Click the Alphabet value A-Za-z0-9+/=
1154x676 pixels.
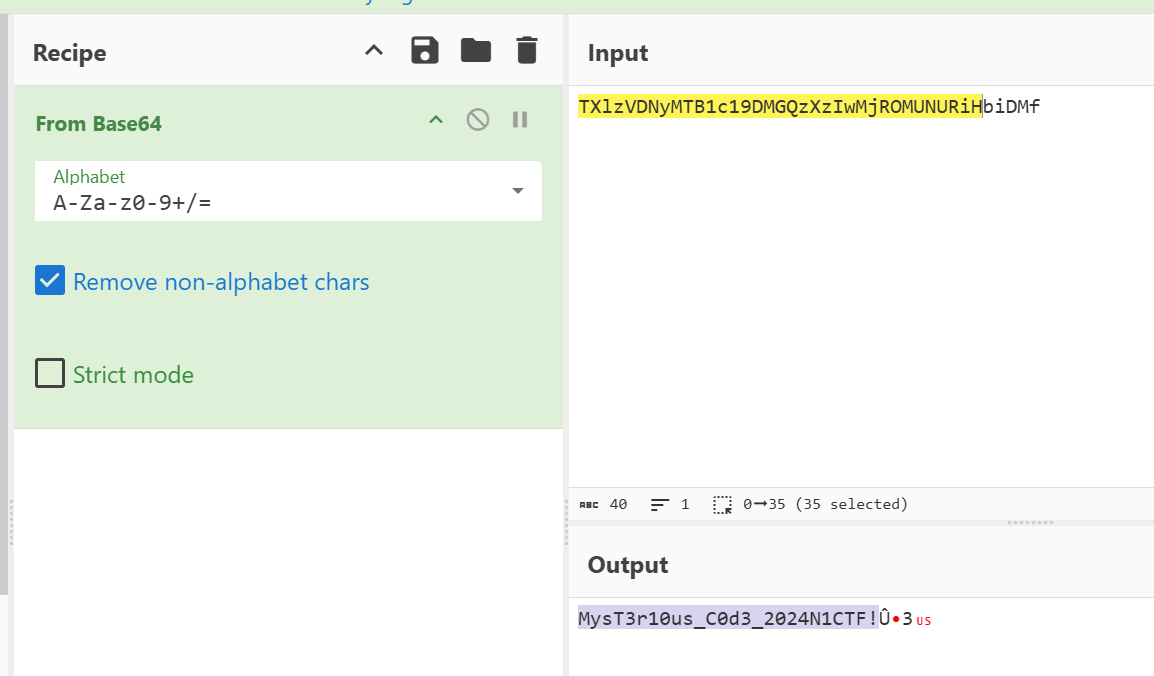[x=132, y=203]
